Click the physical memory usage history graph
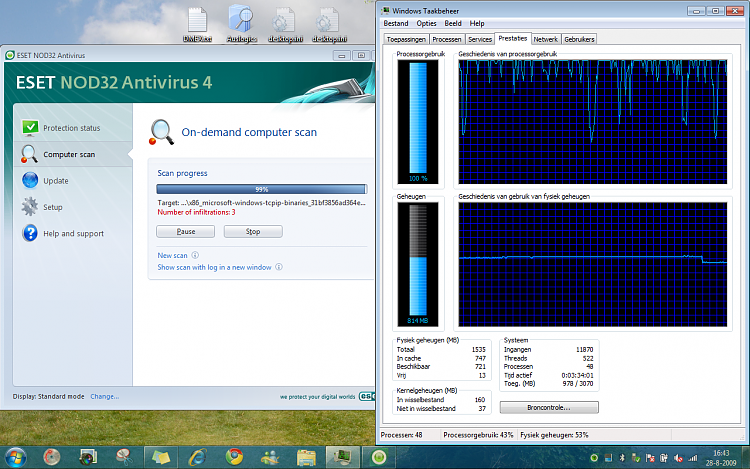 point(593,264)
